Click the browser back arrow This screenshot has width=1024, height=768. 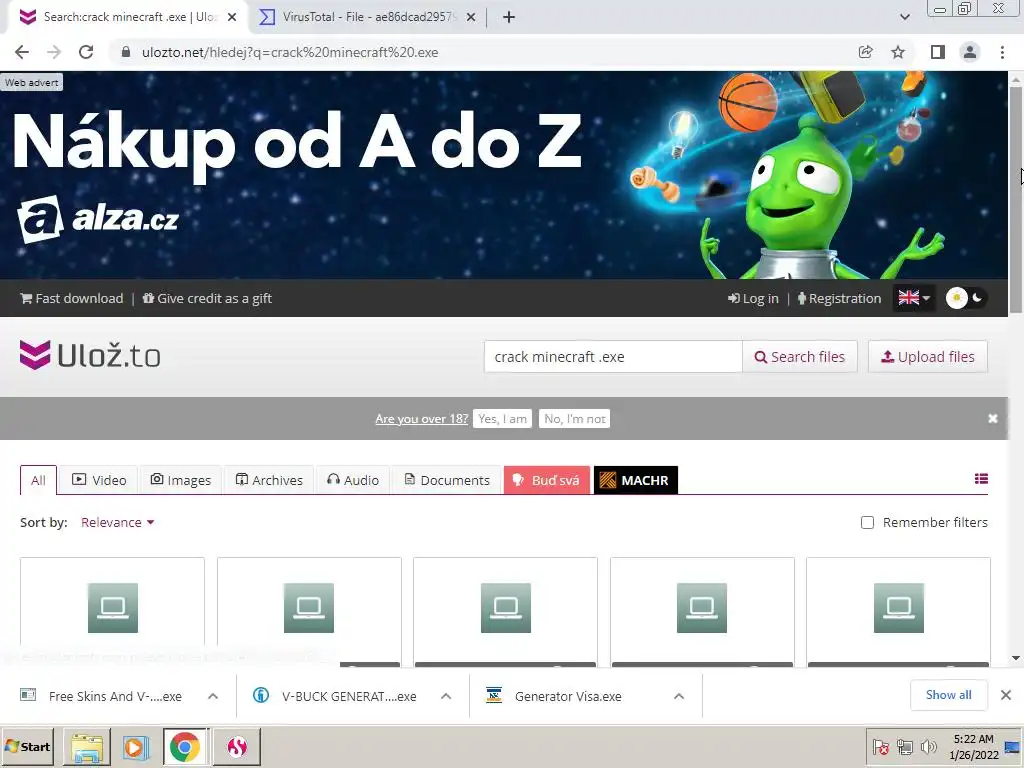(22, 52)
